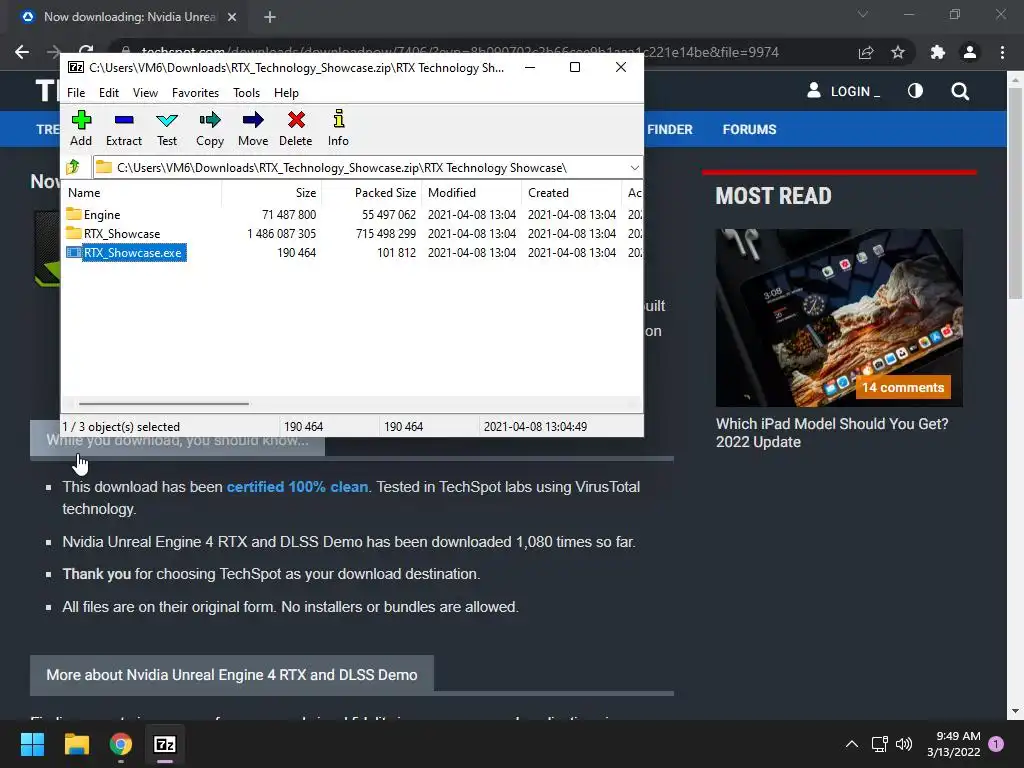Sort by the Name column header
Image resolution: width=1024 pixels, height=768 pixels.
point(142,193)
